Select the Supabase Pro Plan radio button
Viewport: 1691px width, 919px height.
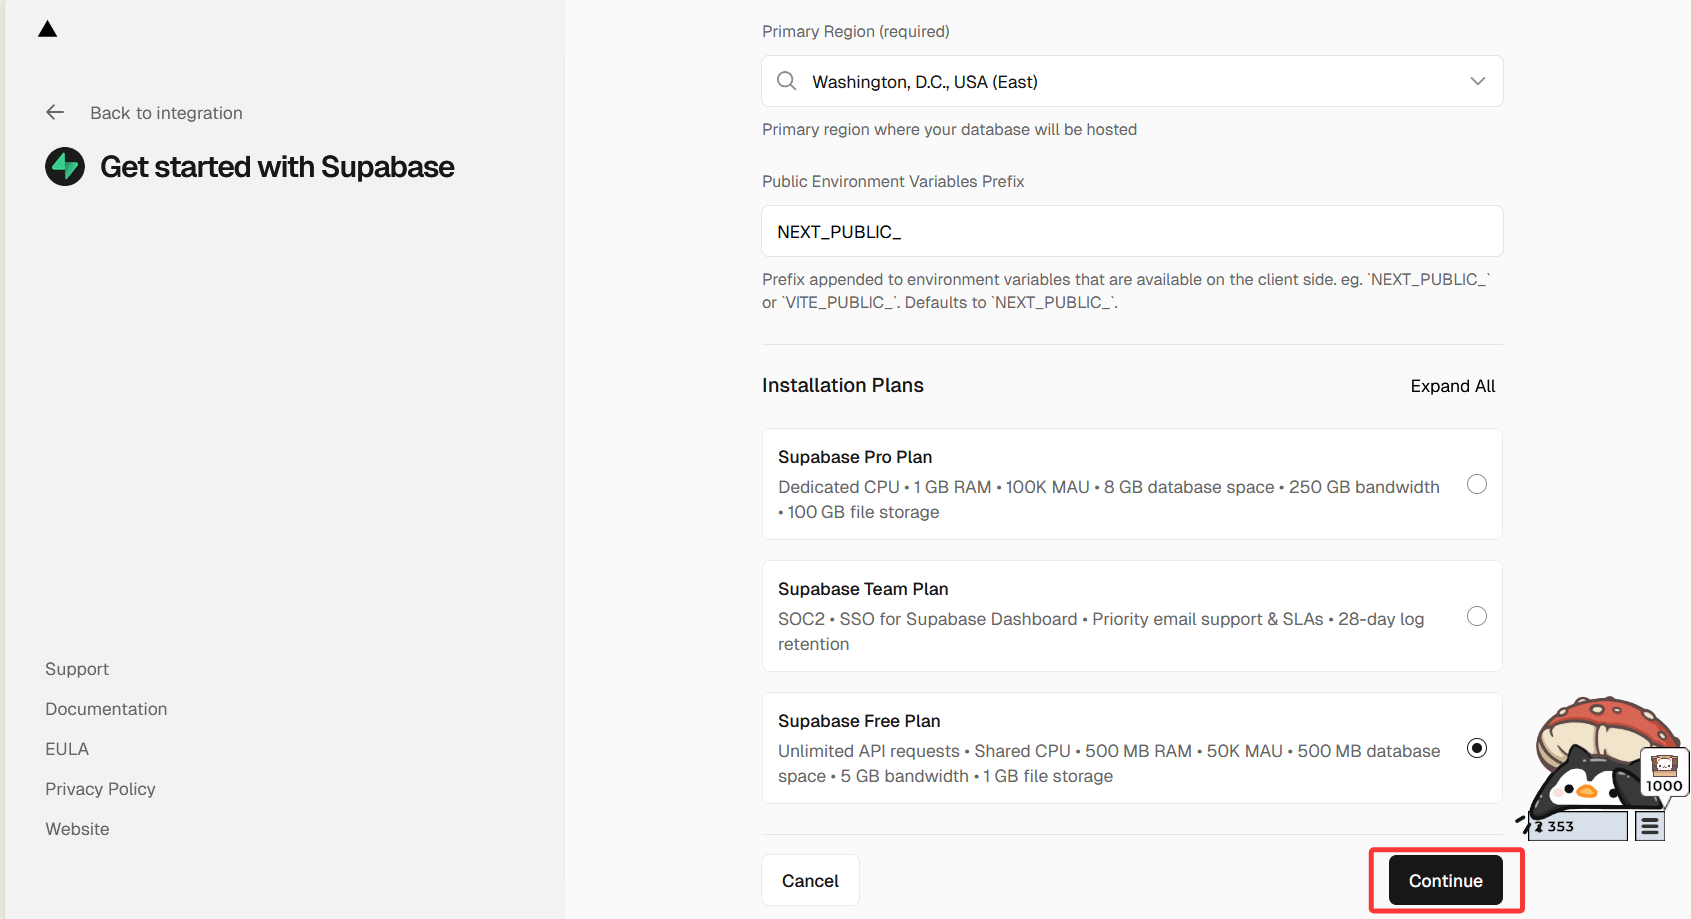click(1476, 484)
